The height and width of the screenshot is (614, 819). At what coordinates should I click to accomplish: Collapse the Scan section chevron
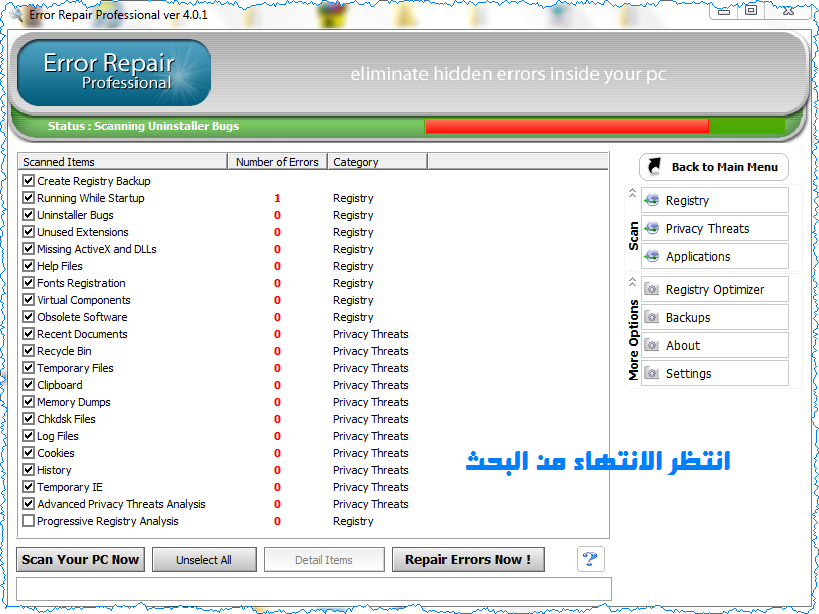[632, 193]
